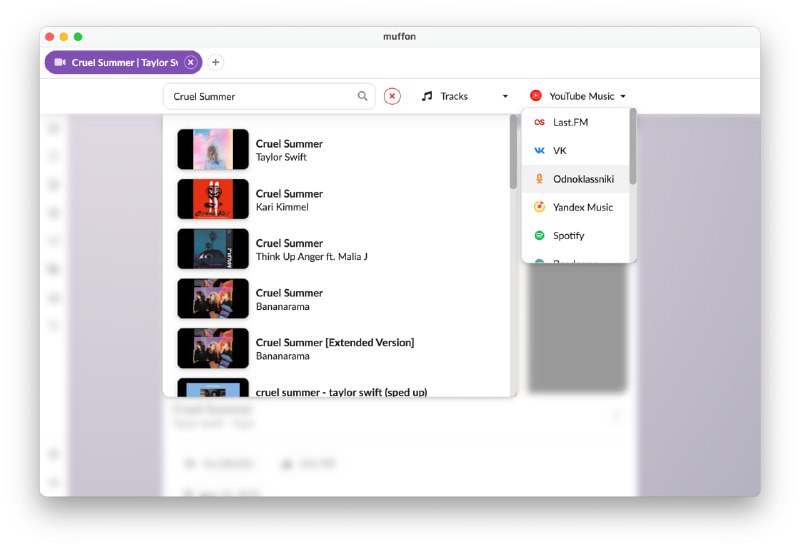
Task: Click the Spotify green icon
Action: (x=539, y=236)
